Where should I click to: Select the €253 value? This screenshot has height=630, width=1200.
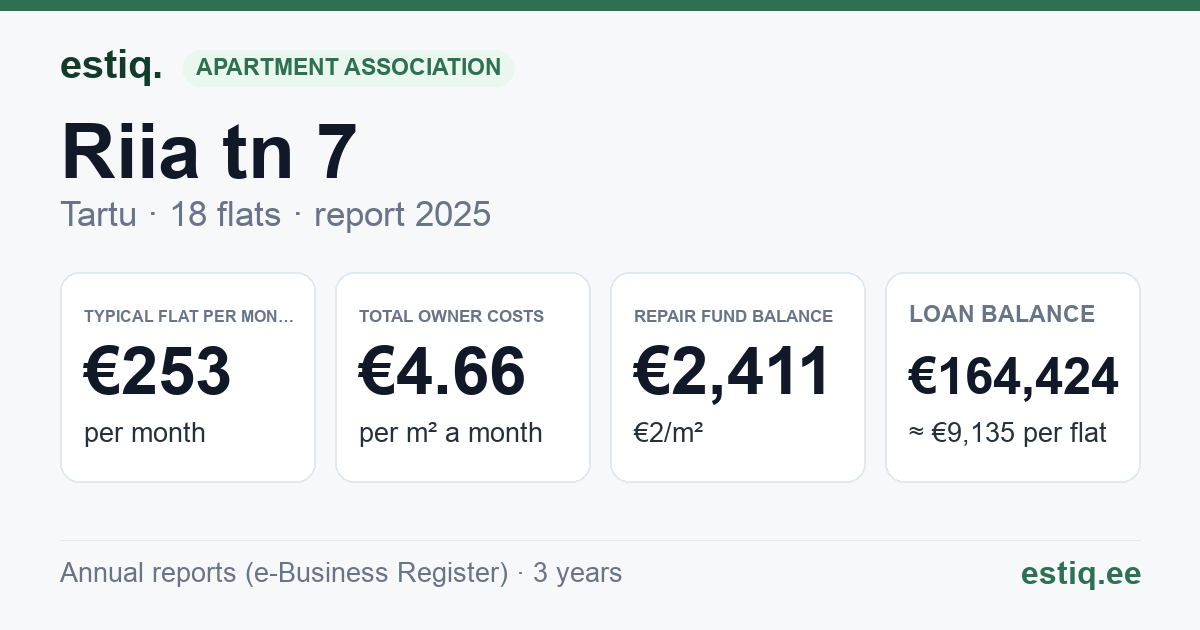click(x=158, y=372)
